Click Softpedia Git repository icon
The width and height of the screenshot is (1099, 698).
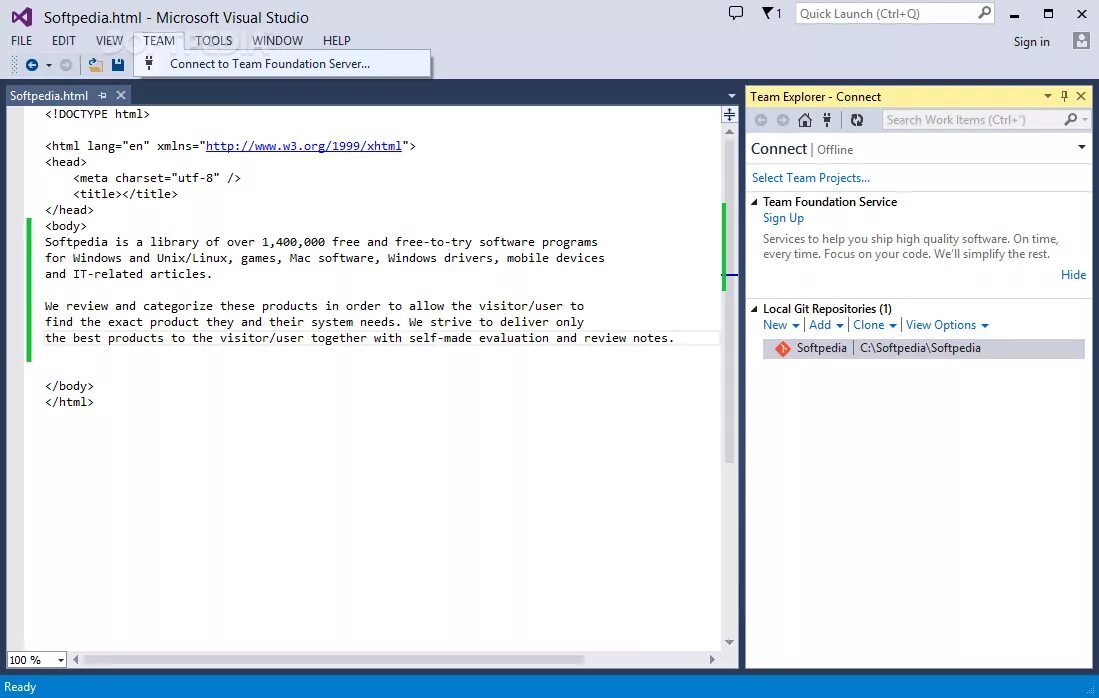coord(782,348)
